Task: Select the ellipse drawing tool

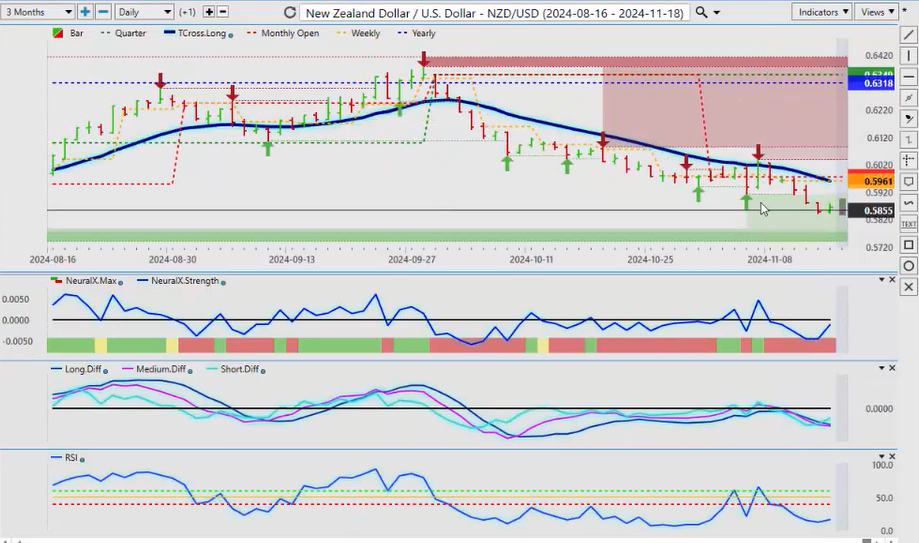Action: pyautogui.click(x=908, y=266)
